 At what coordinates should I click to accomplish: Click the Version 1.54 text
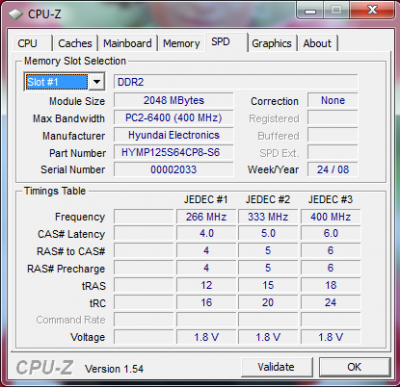(x=114, y=369)
